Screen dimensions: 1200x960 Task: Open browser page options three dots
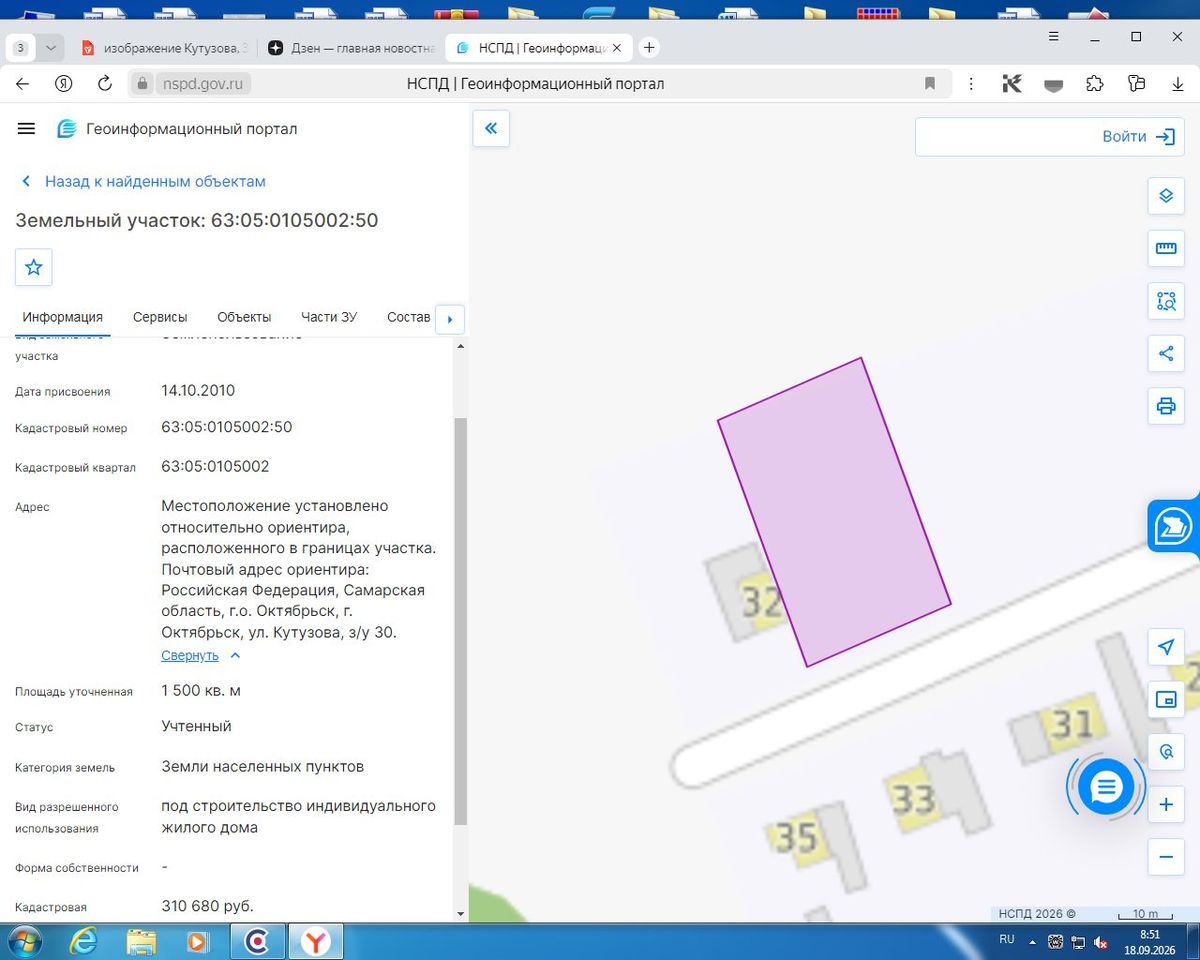coord(972,84)
